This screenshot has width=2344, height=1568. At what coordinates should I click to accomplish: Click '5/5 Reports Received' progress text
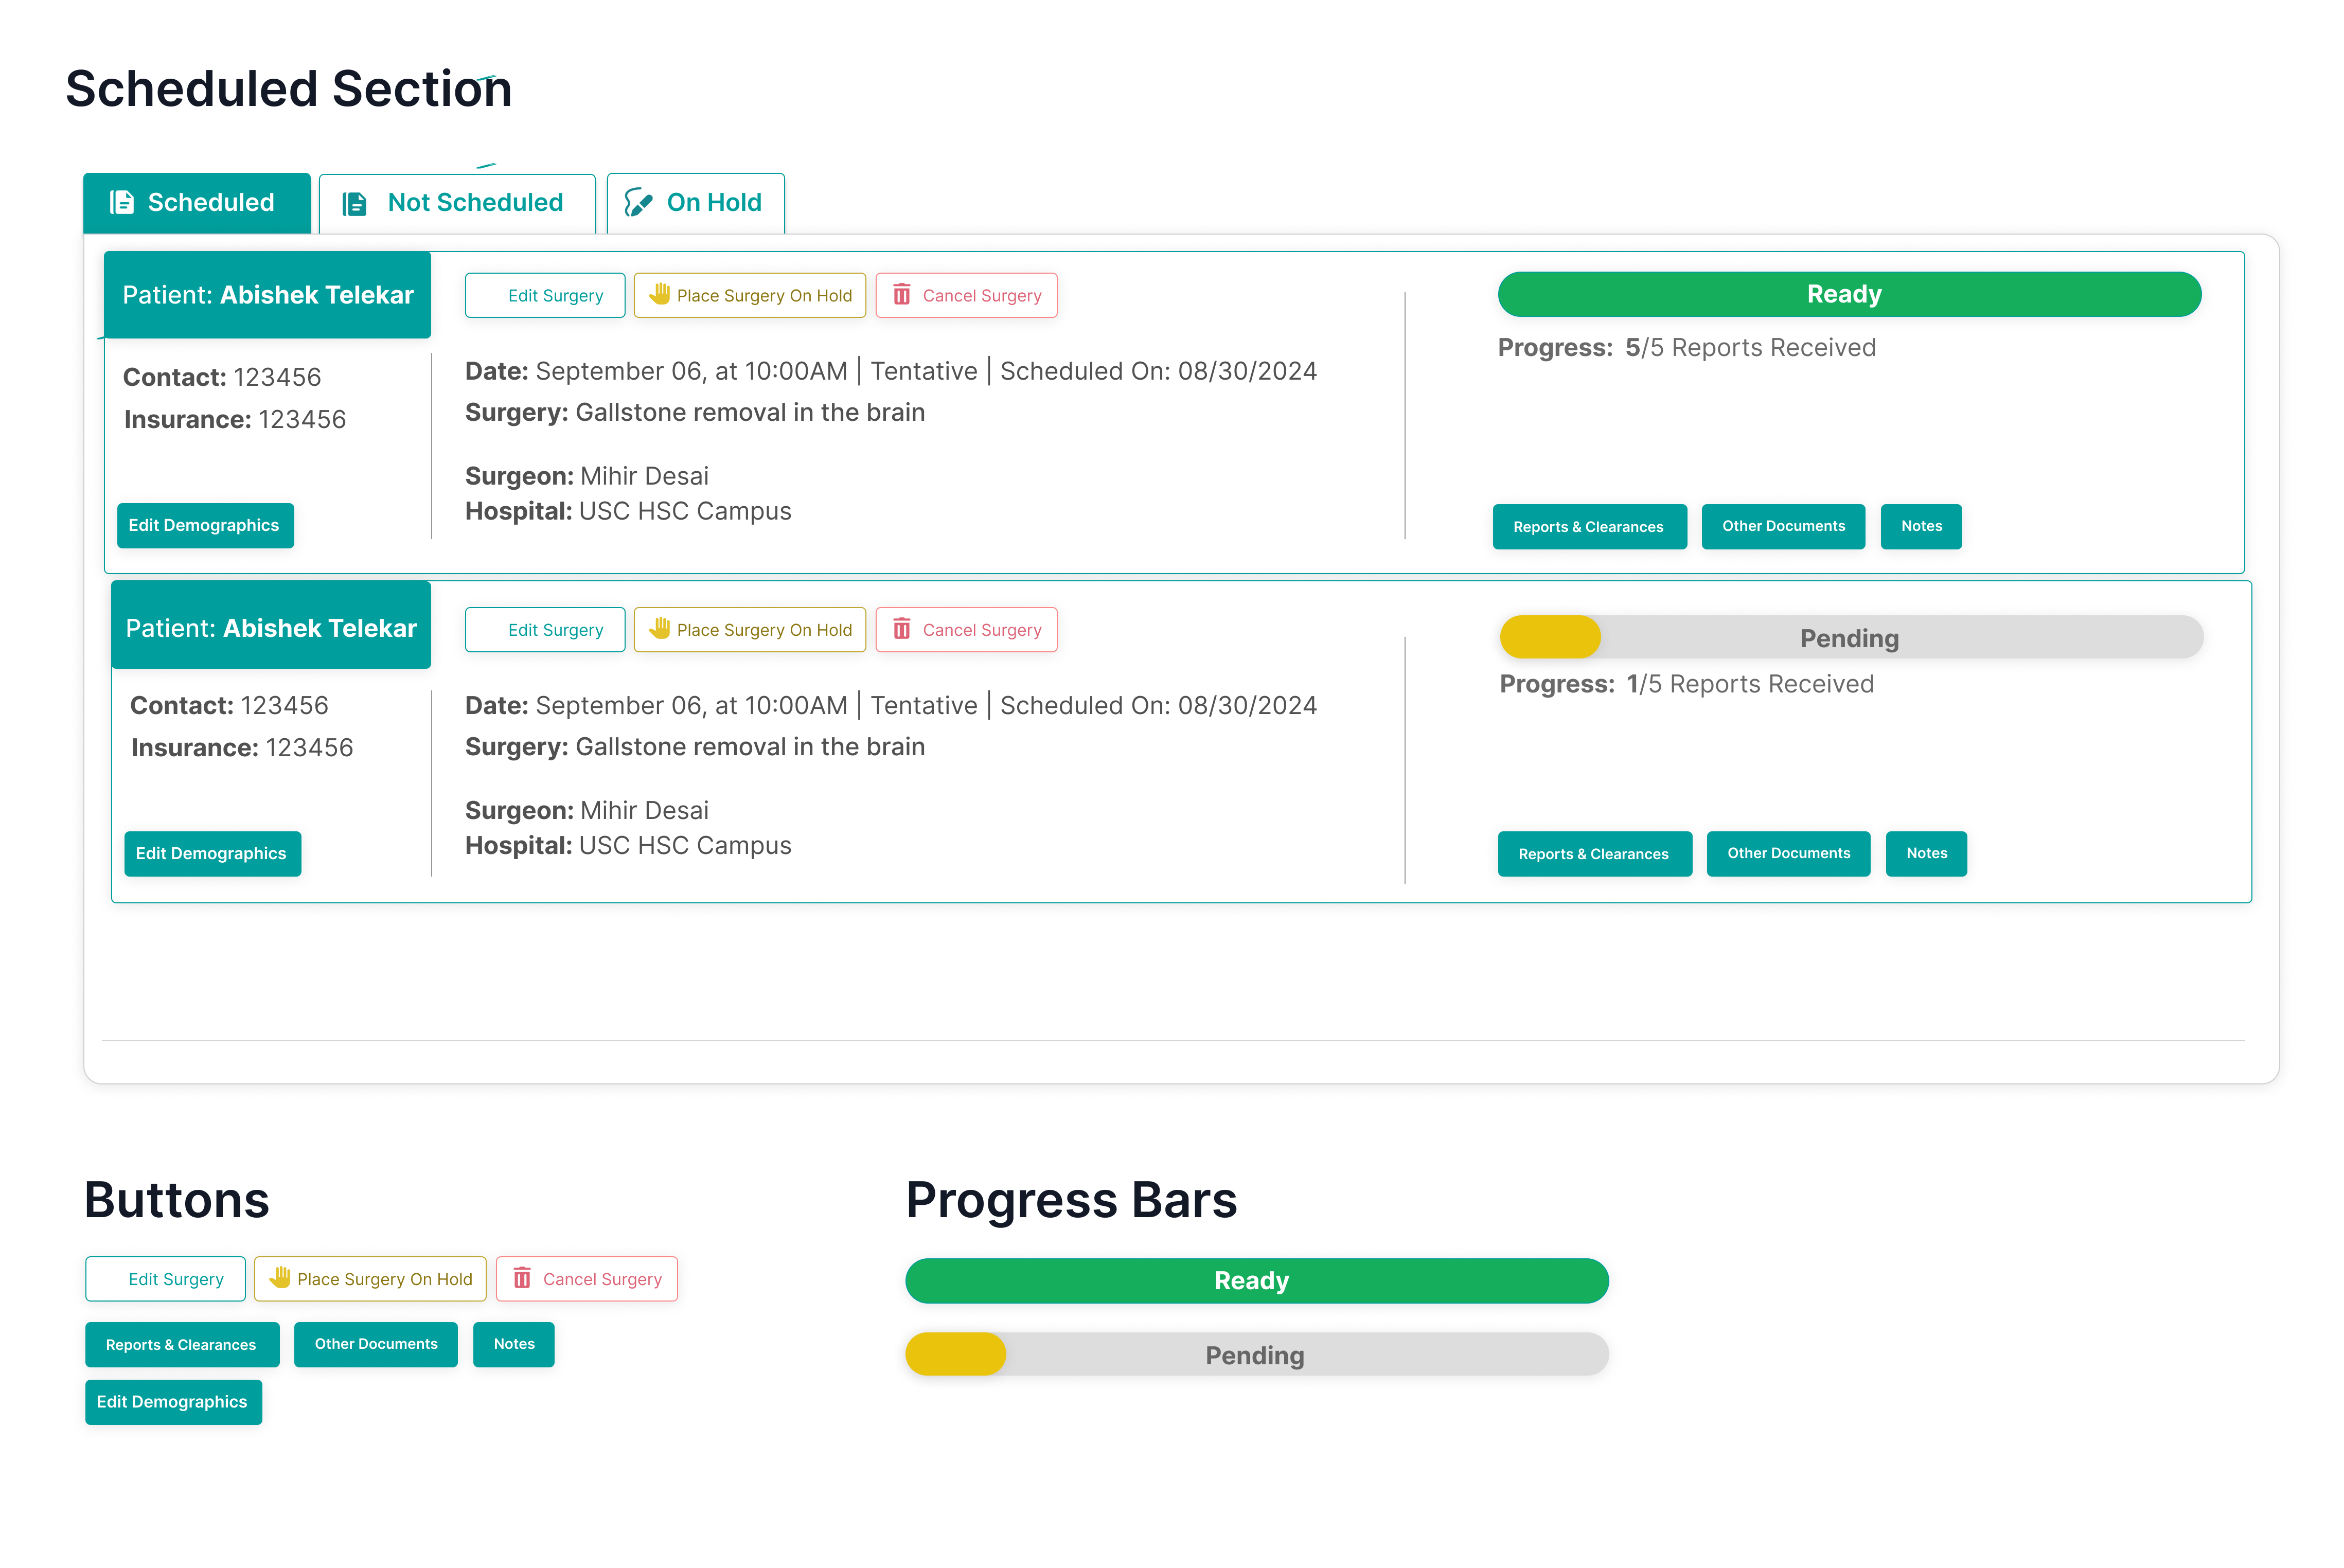pos(1750,348)
